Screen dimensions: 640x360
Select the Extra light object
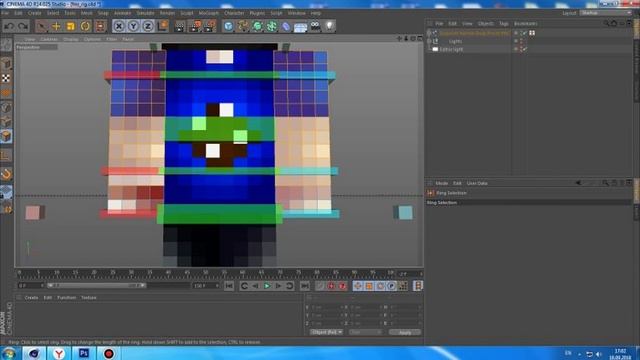pos(451,49)
